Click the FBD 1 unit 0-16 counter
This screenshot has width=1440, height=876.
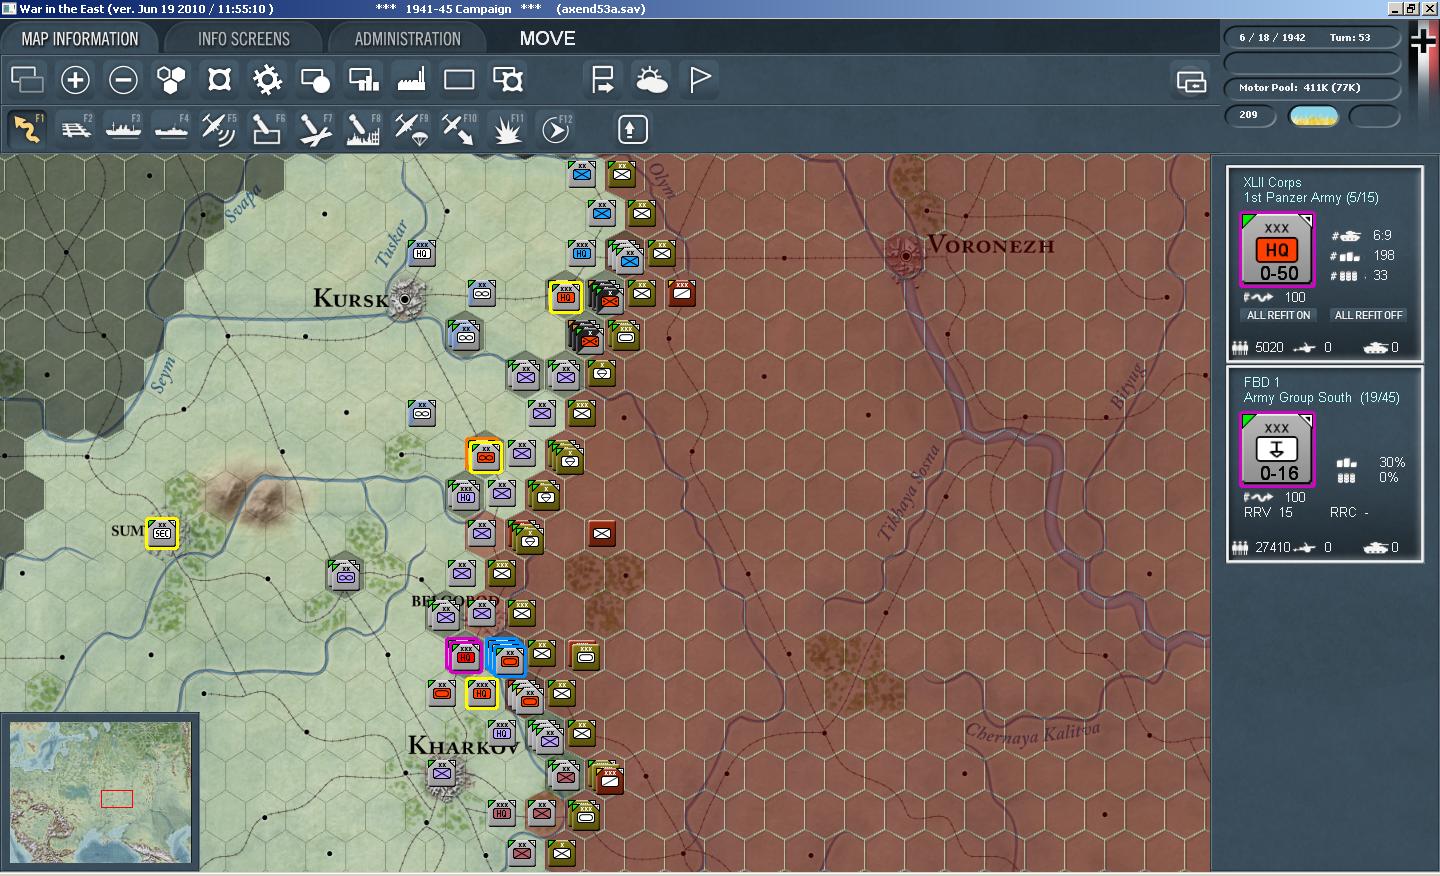[1278, 451]
